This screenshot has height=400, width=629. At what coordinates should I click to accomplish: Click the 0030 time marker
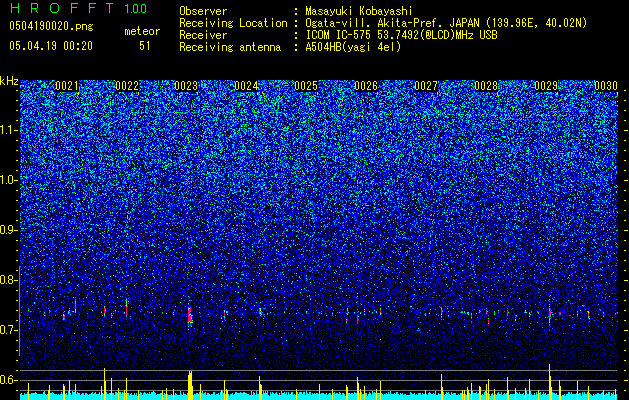(x=606, y=86)
